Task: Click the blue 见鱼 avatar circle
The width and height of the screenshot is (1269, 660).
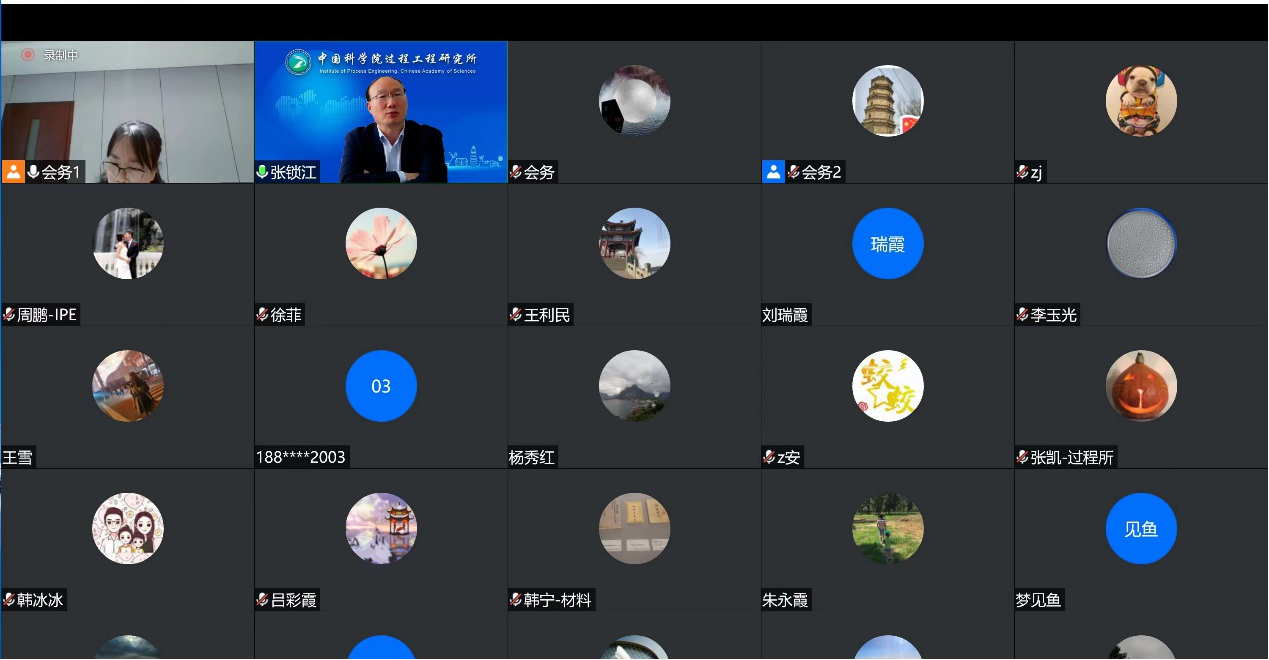Action: coord(1141,529)
